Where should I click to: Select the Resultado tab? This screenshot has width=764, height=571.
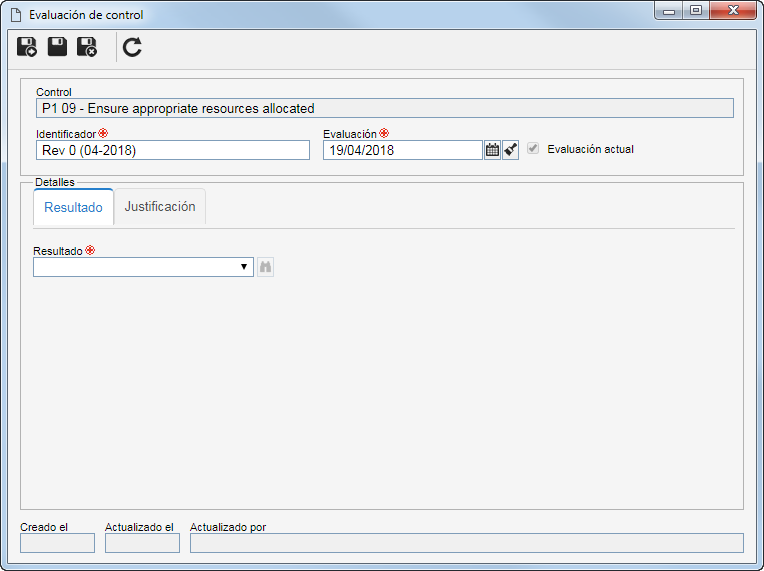[74, 207]
